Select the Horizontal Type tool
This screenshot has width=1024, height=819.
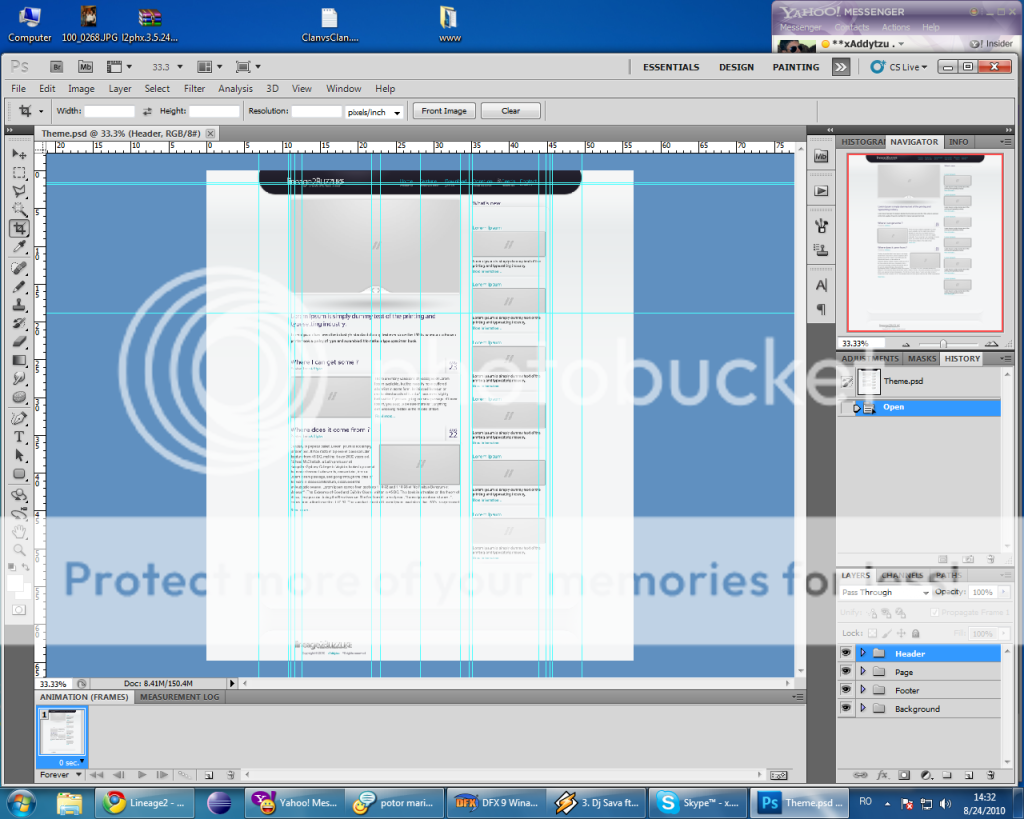click(19, 438)
